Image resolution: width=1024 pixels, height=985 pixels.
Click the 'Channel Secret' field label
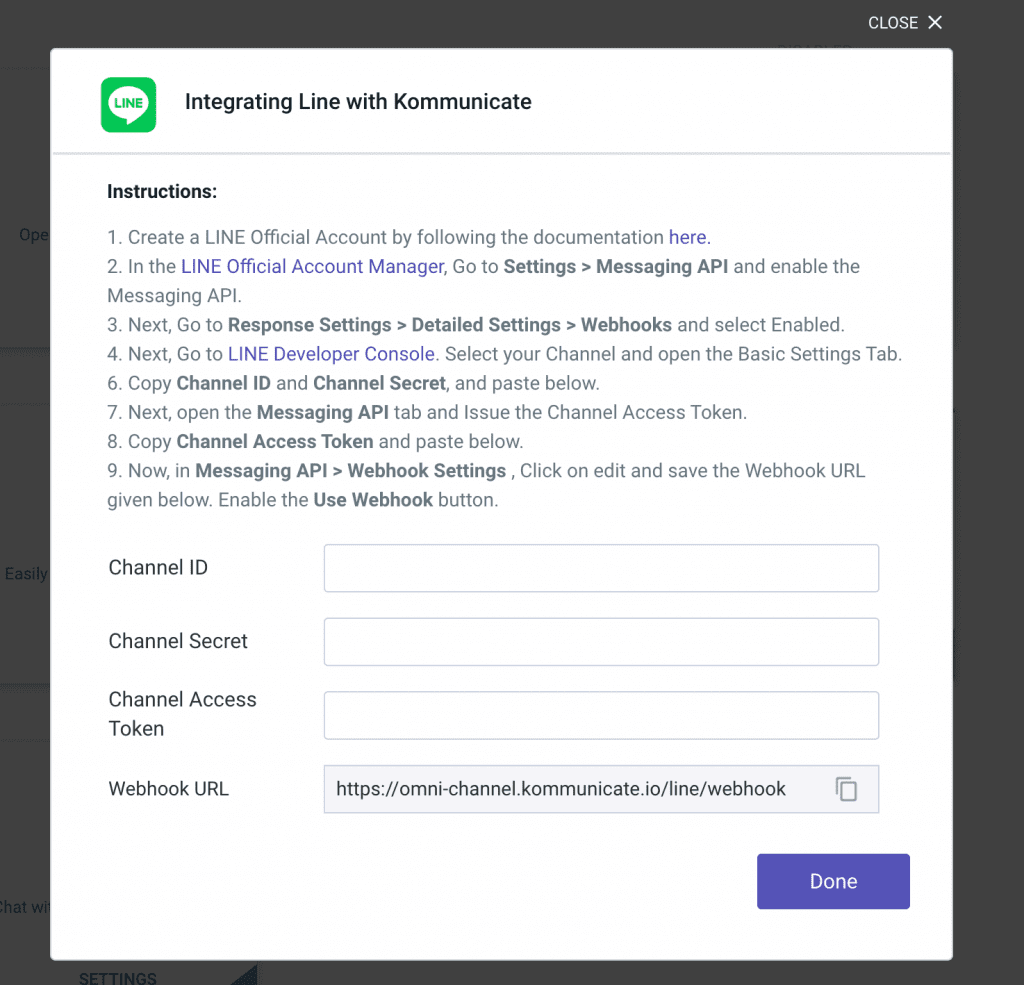click(x=178, y=641)
